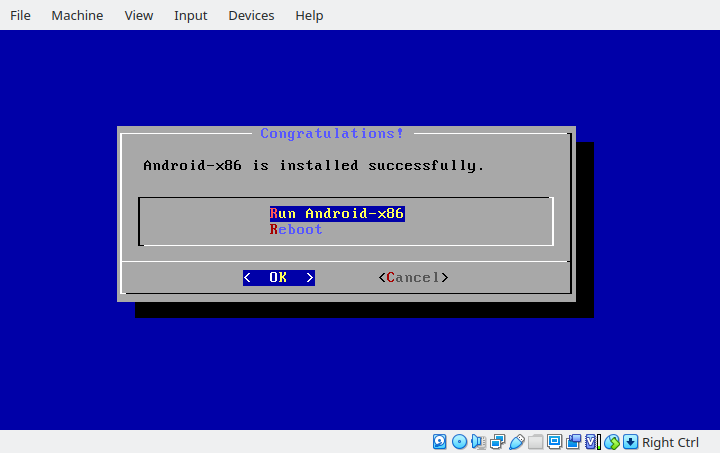Click the CPU virtualization status icon
The image size is (720, 453).
593,442
